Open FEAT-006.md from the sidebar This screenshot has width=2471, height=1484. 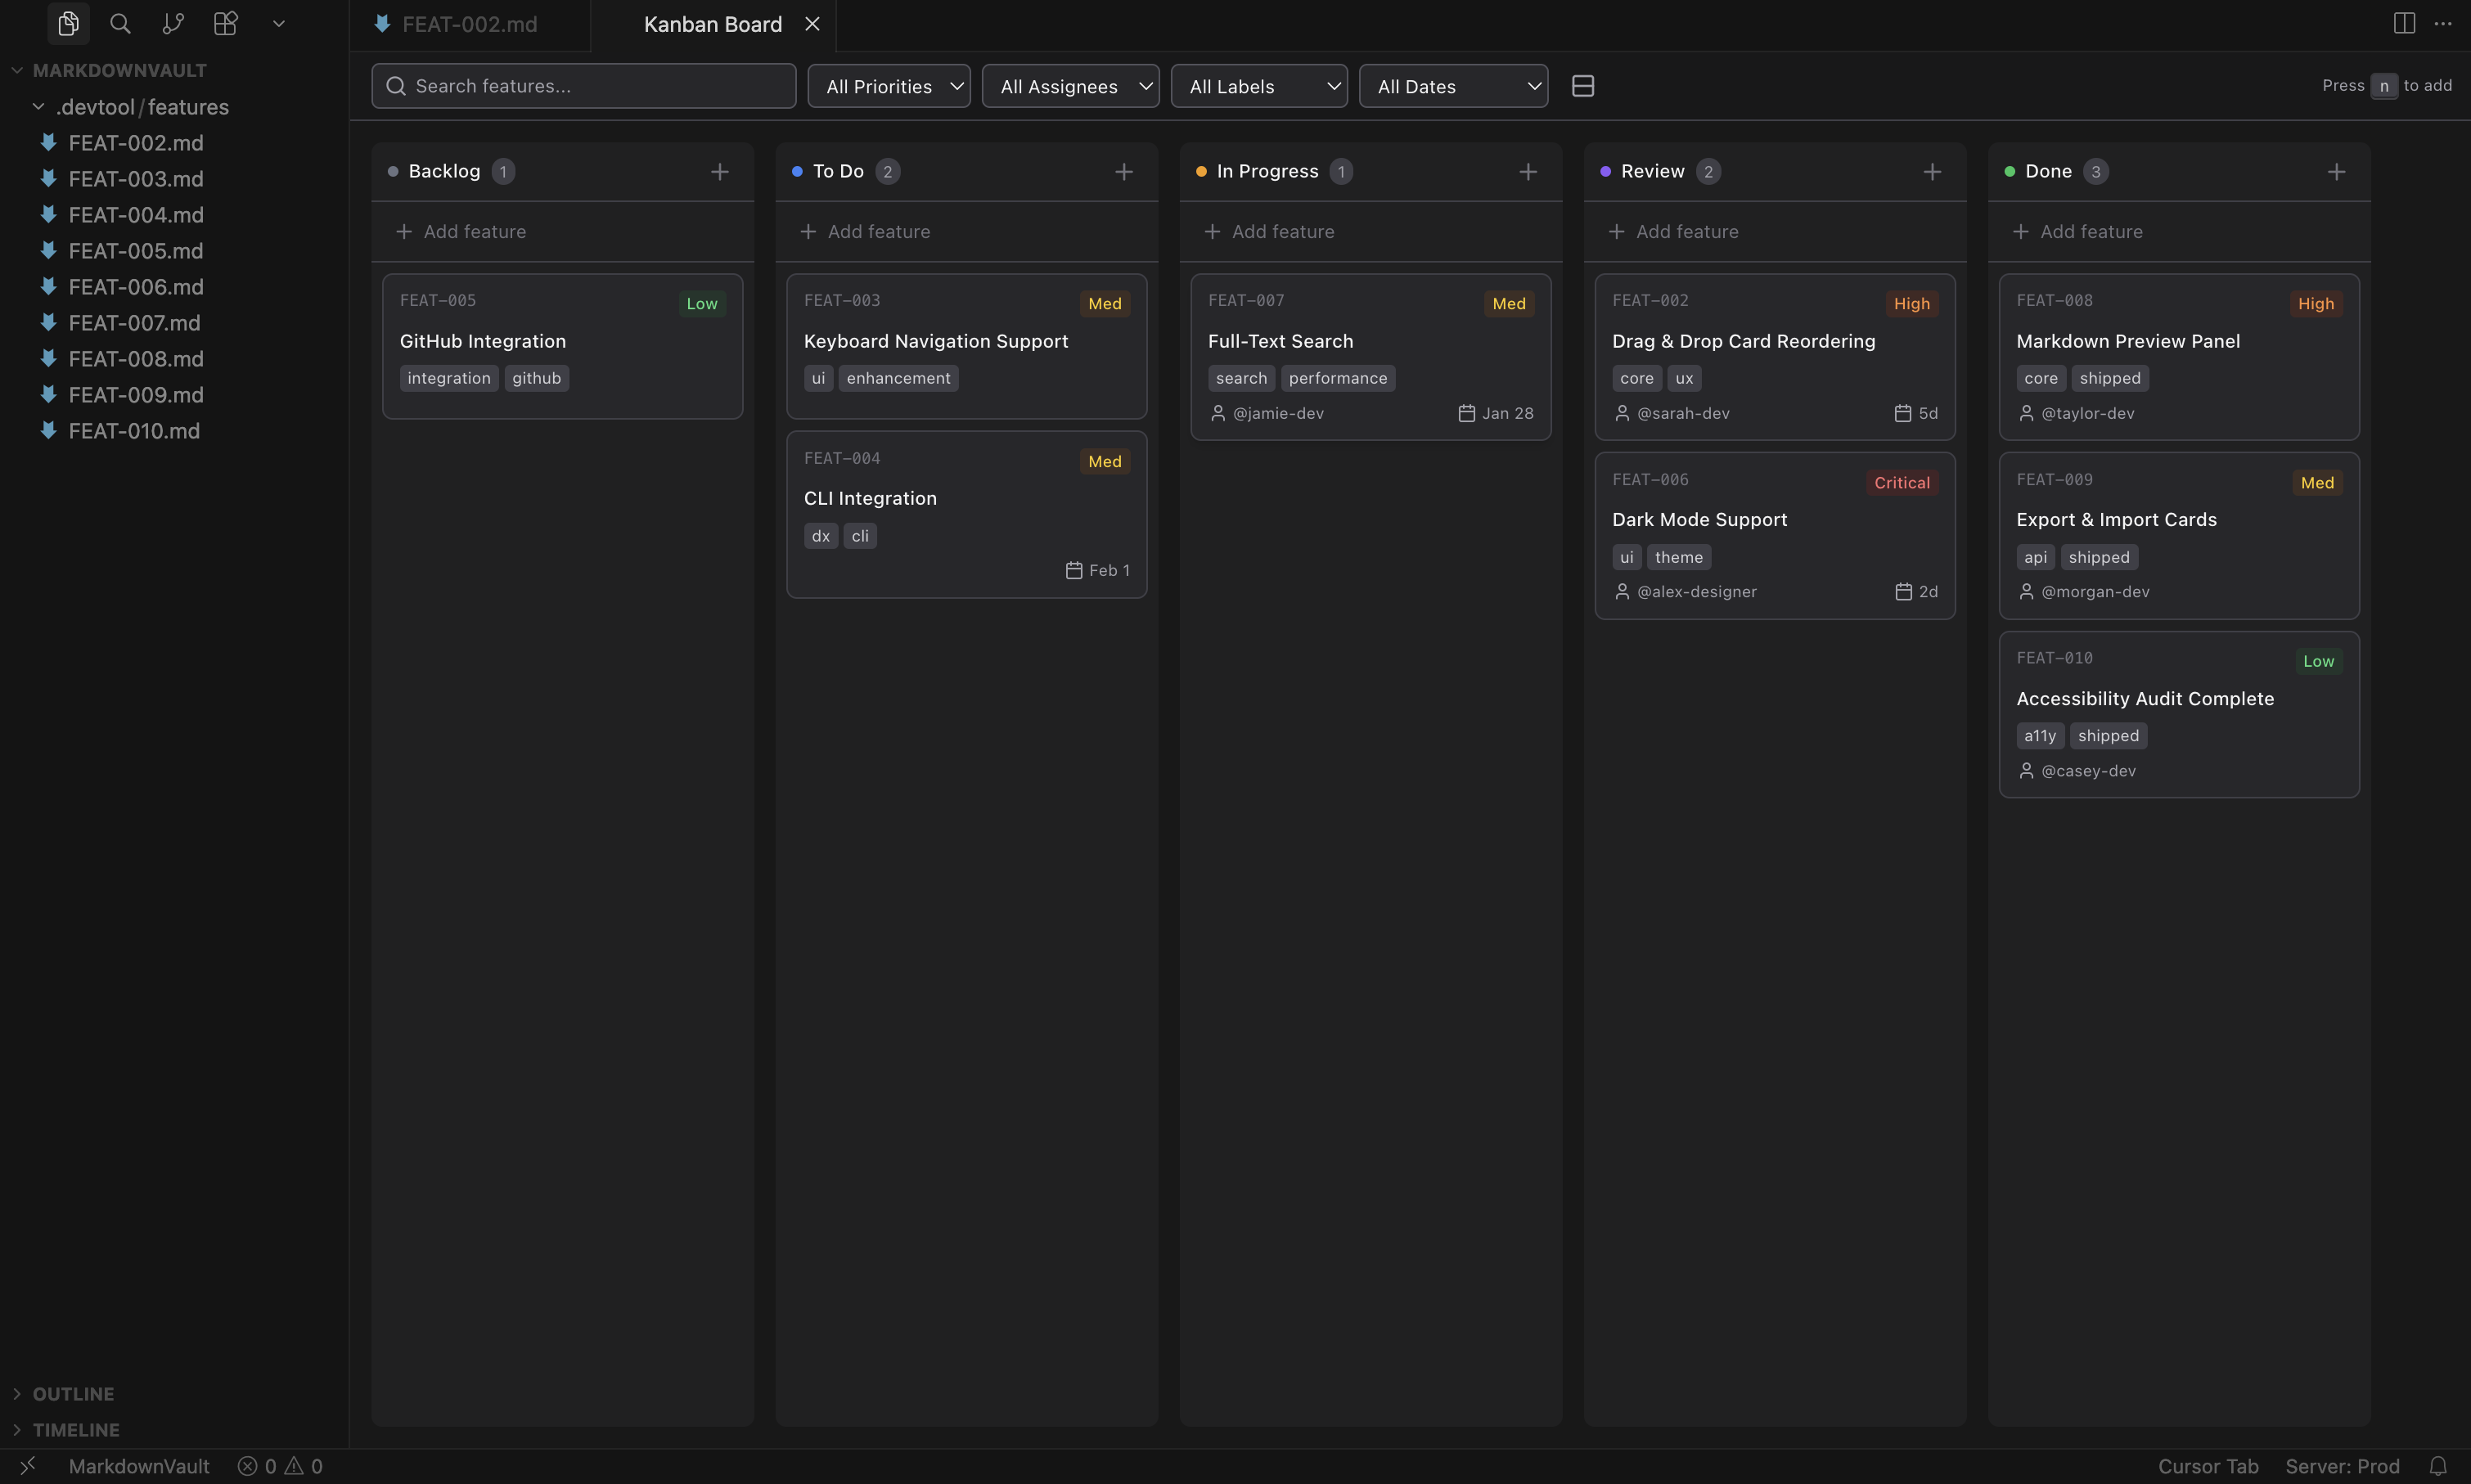point(135,286)
